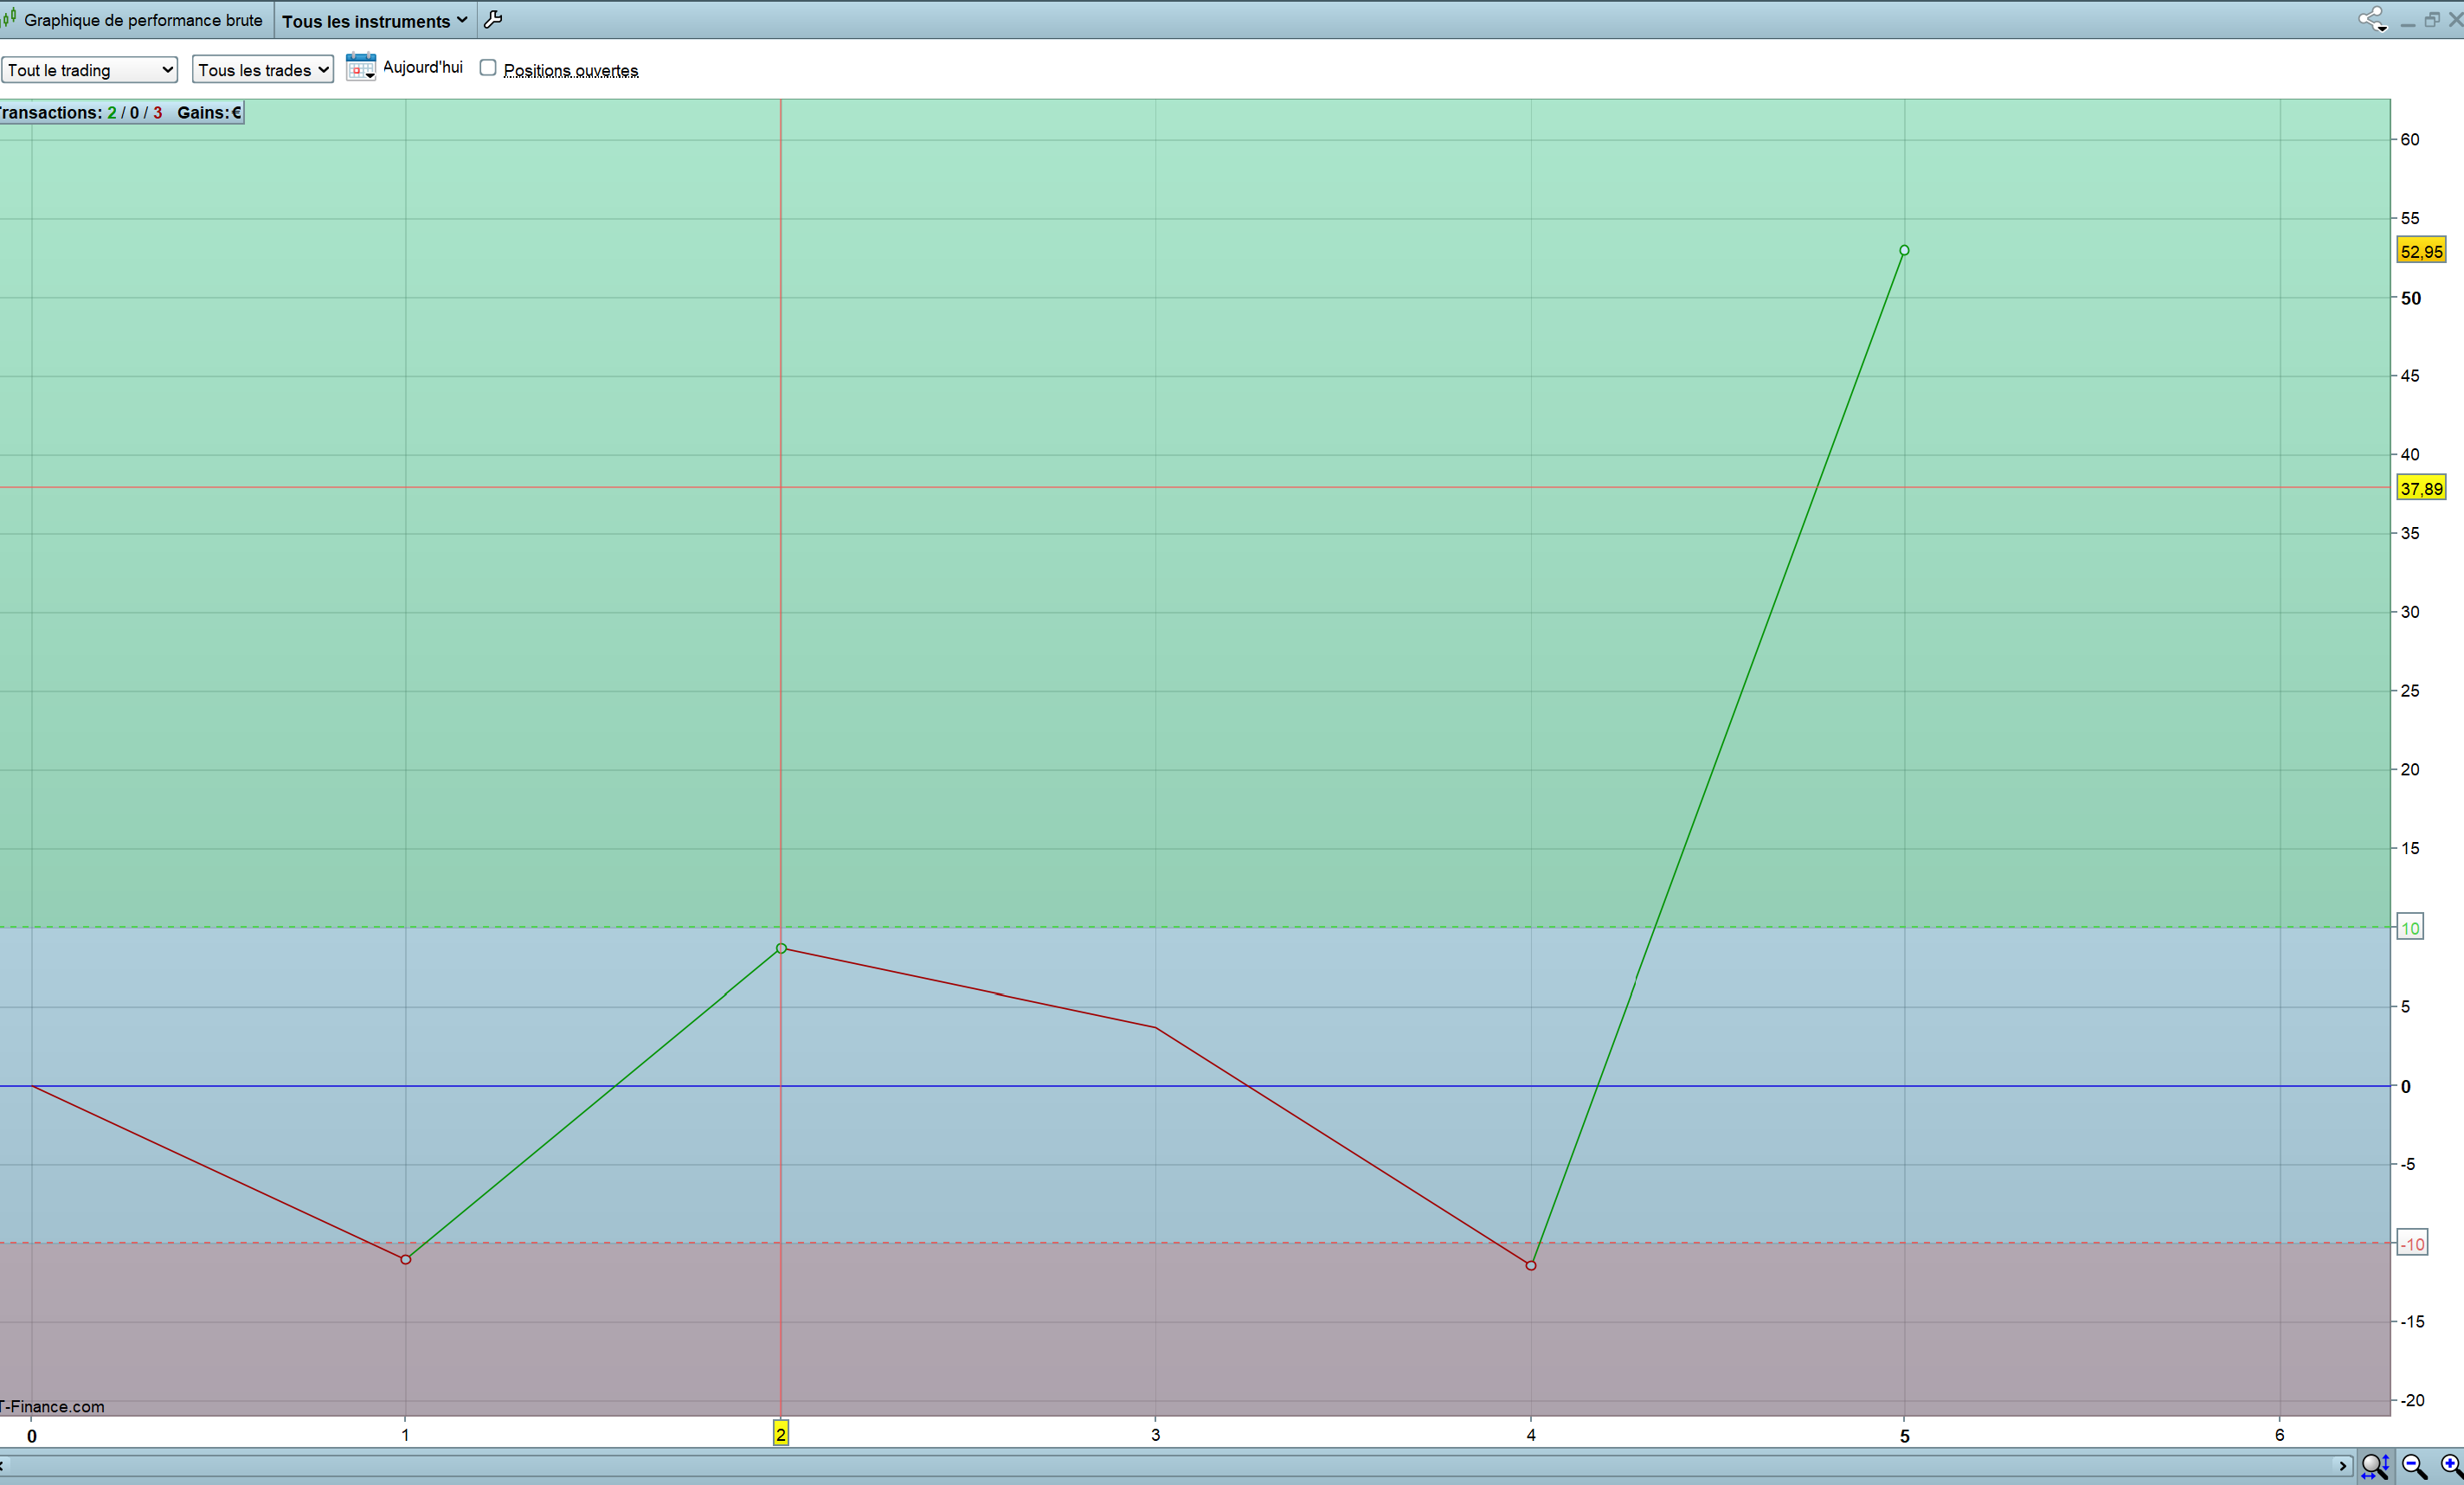Enable the Positions ouvertes checkbox
This screenshot has width=2464, height=1485.
488,68
